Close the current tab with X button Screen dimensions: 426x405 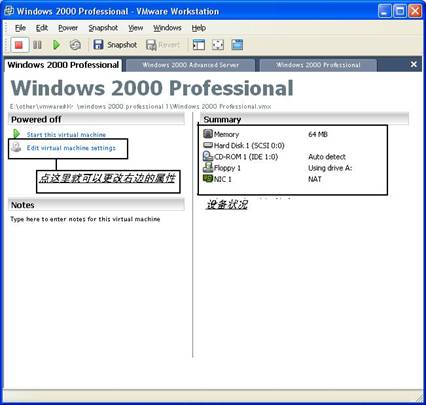tap(414, 64)
